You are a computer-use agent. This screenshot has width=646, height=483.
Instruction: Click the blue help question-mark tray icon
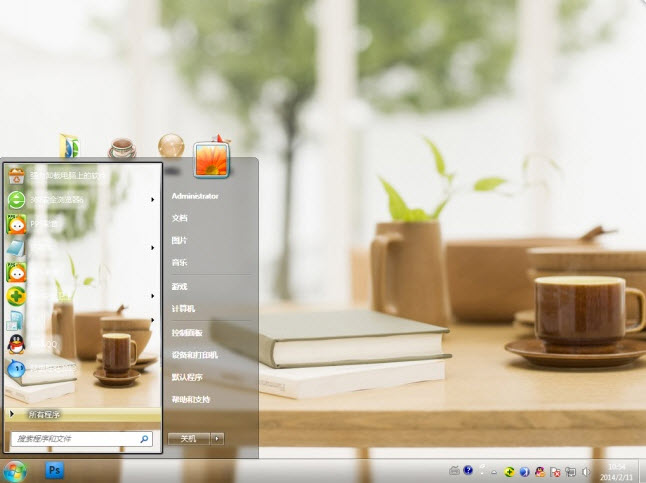[468, 470]
